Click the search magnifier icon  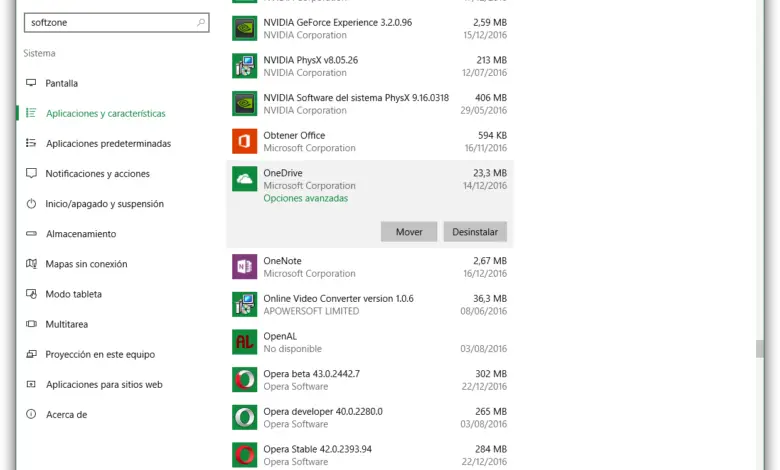click(200, 22)
